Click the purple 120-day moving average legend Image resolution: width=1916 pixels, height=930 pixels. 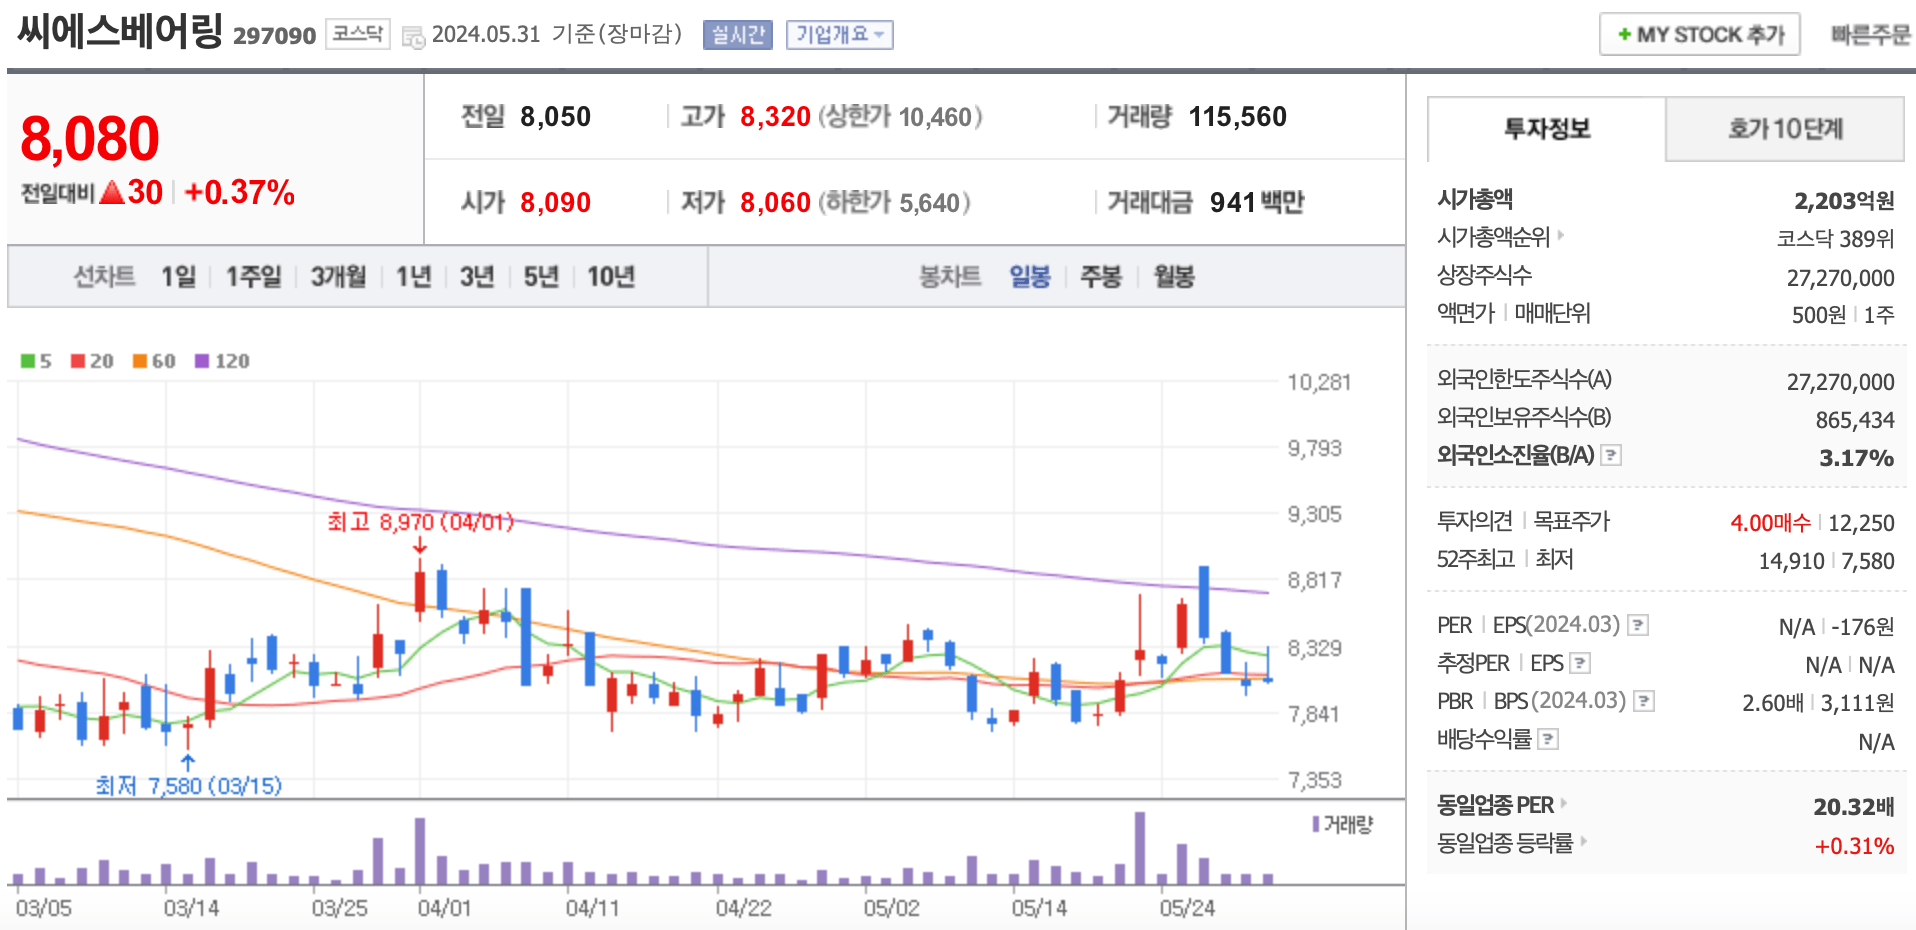[x=222, y=361]
